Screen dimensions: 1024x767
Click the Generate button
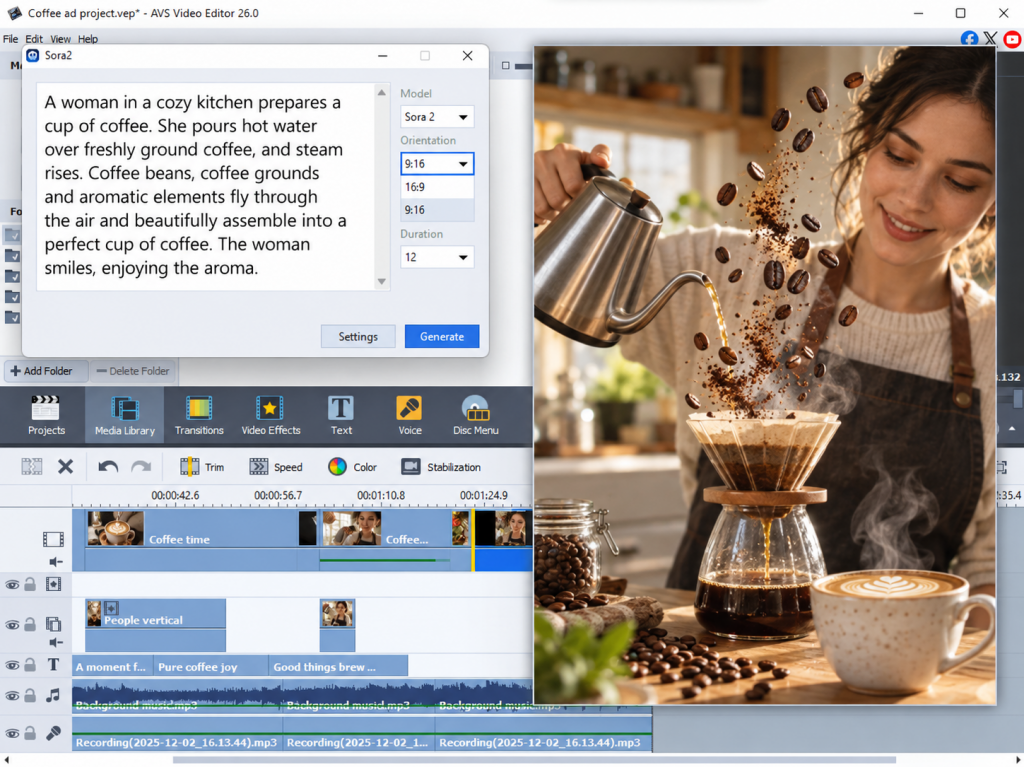(x=442, y=336)
